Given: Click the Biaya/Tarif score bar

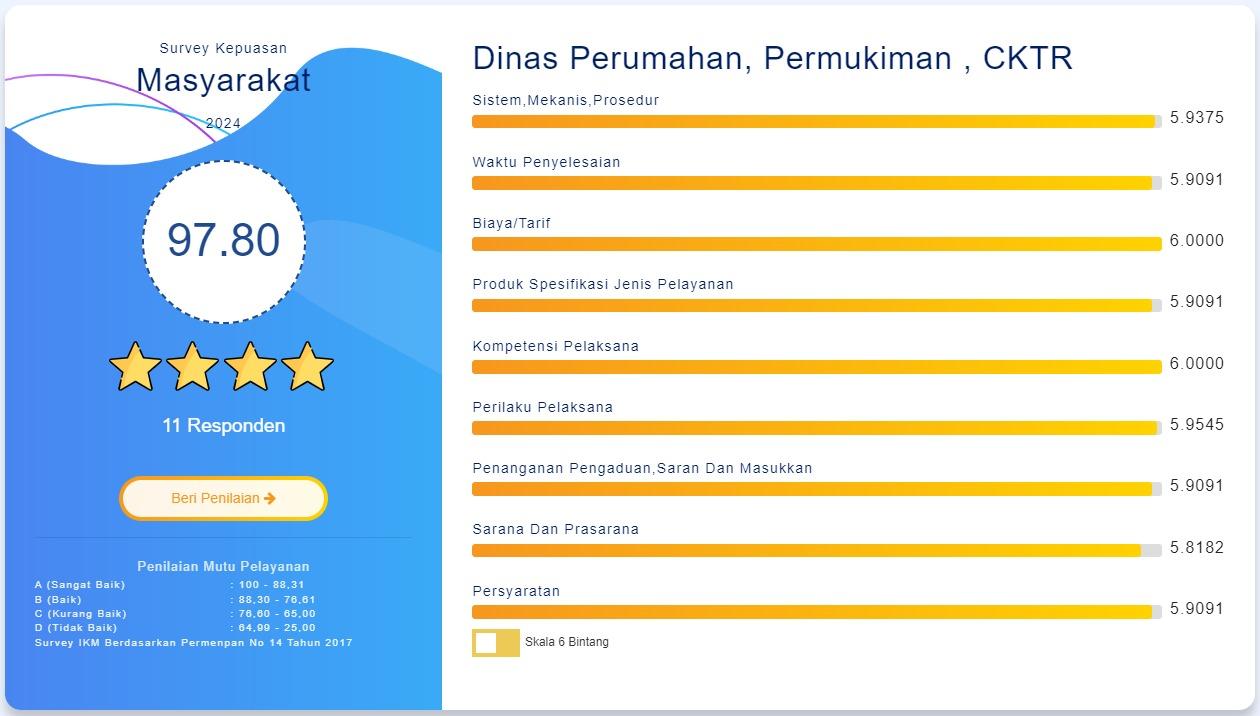Looking at the screenshot, I should pyautogui.click(x=815, y=244).
